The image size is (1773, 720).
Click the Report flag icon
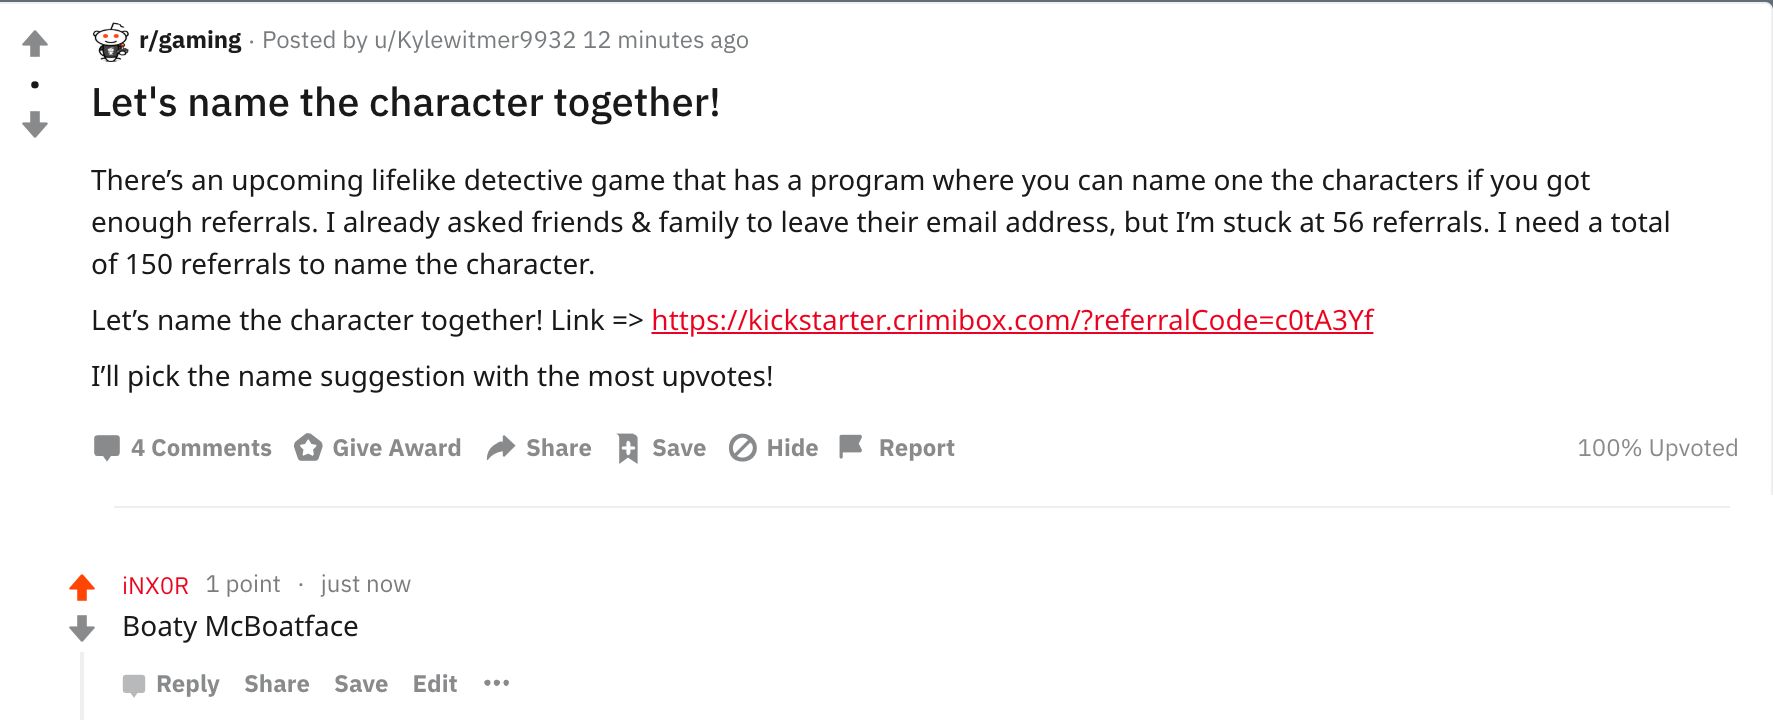click(852, 447)
